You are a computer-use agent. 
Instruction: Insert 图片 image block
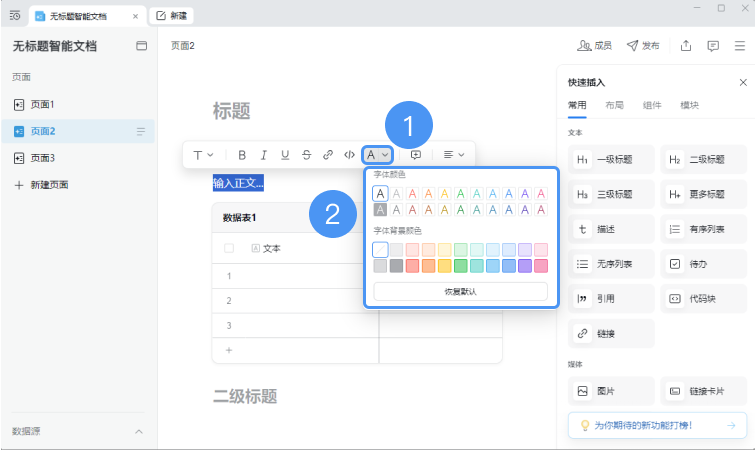pos(611,391)
